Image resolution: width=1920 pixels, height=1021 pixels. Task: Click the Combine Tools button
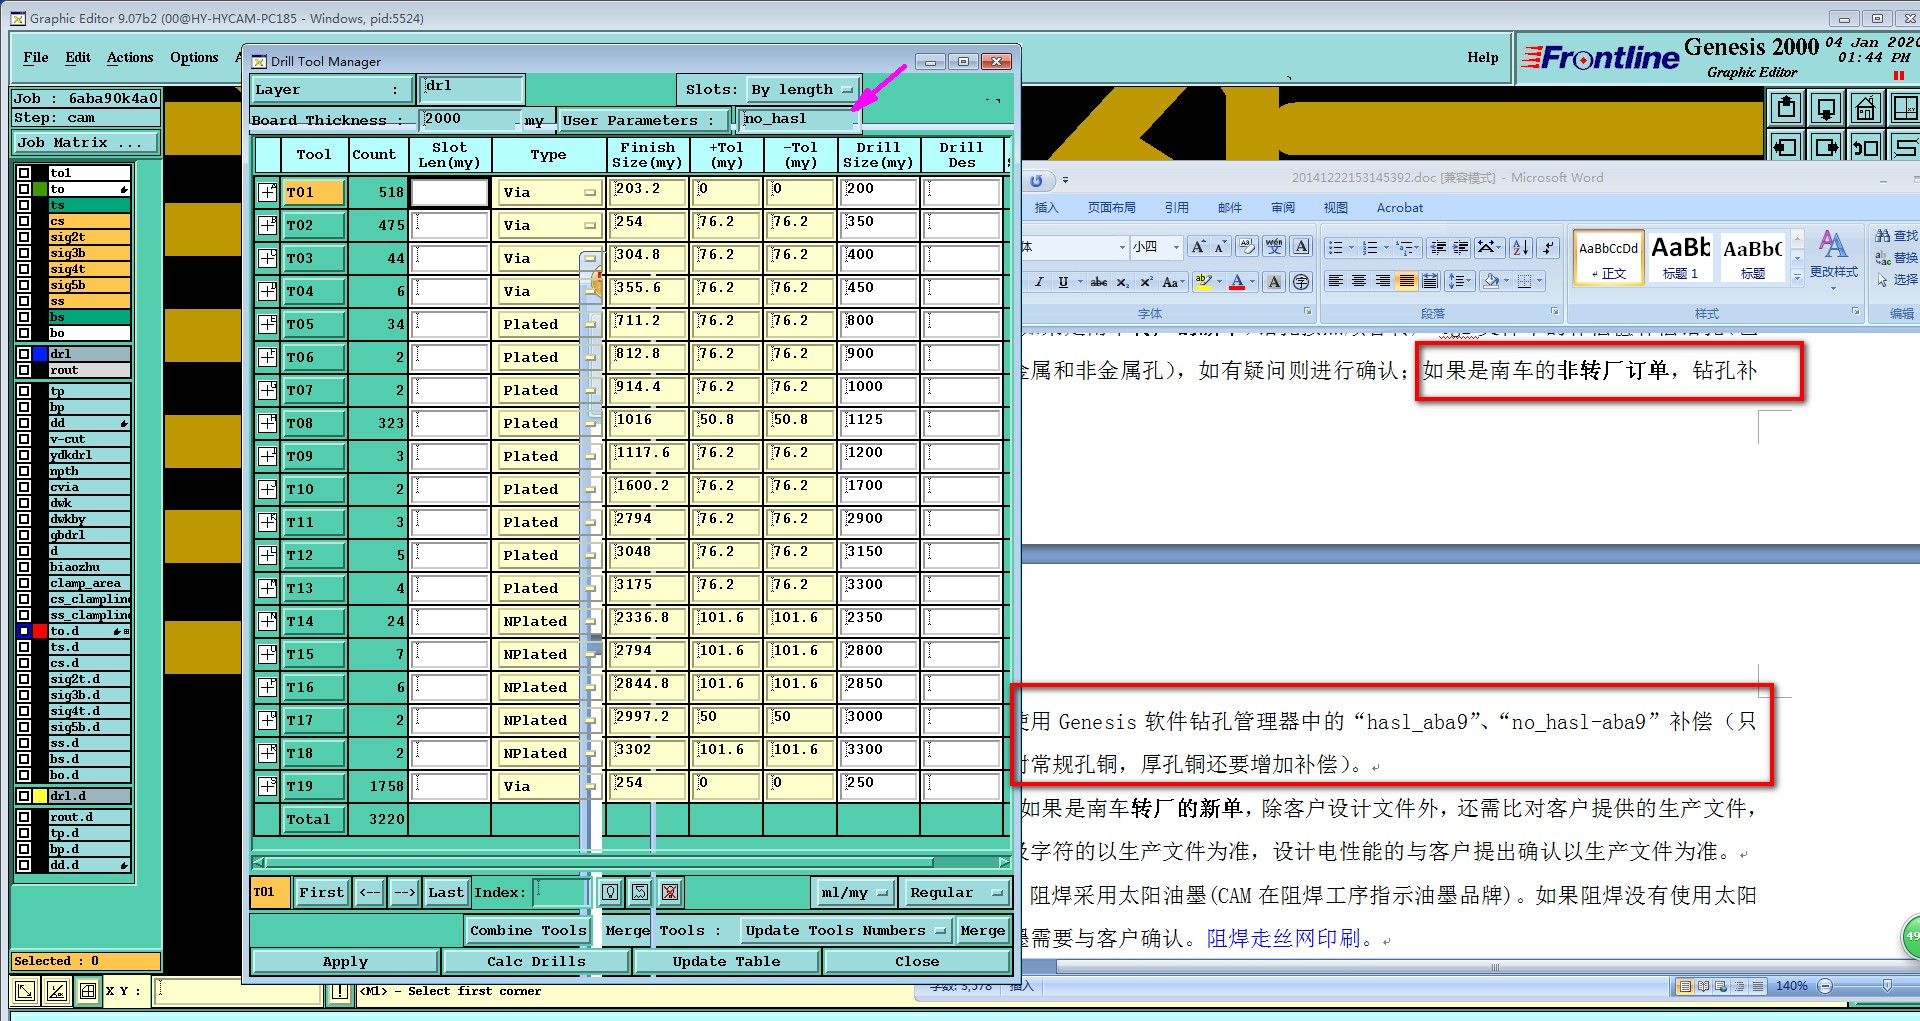click(x=528, y=930)
